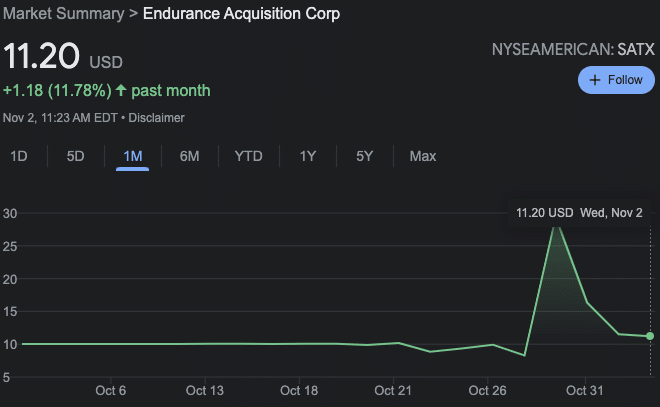Click the 25 y-axis label
The image size is (660, 407).
(10, 246)
